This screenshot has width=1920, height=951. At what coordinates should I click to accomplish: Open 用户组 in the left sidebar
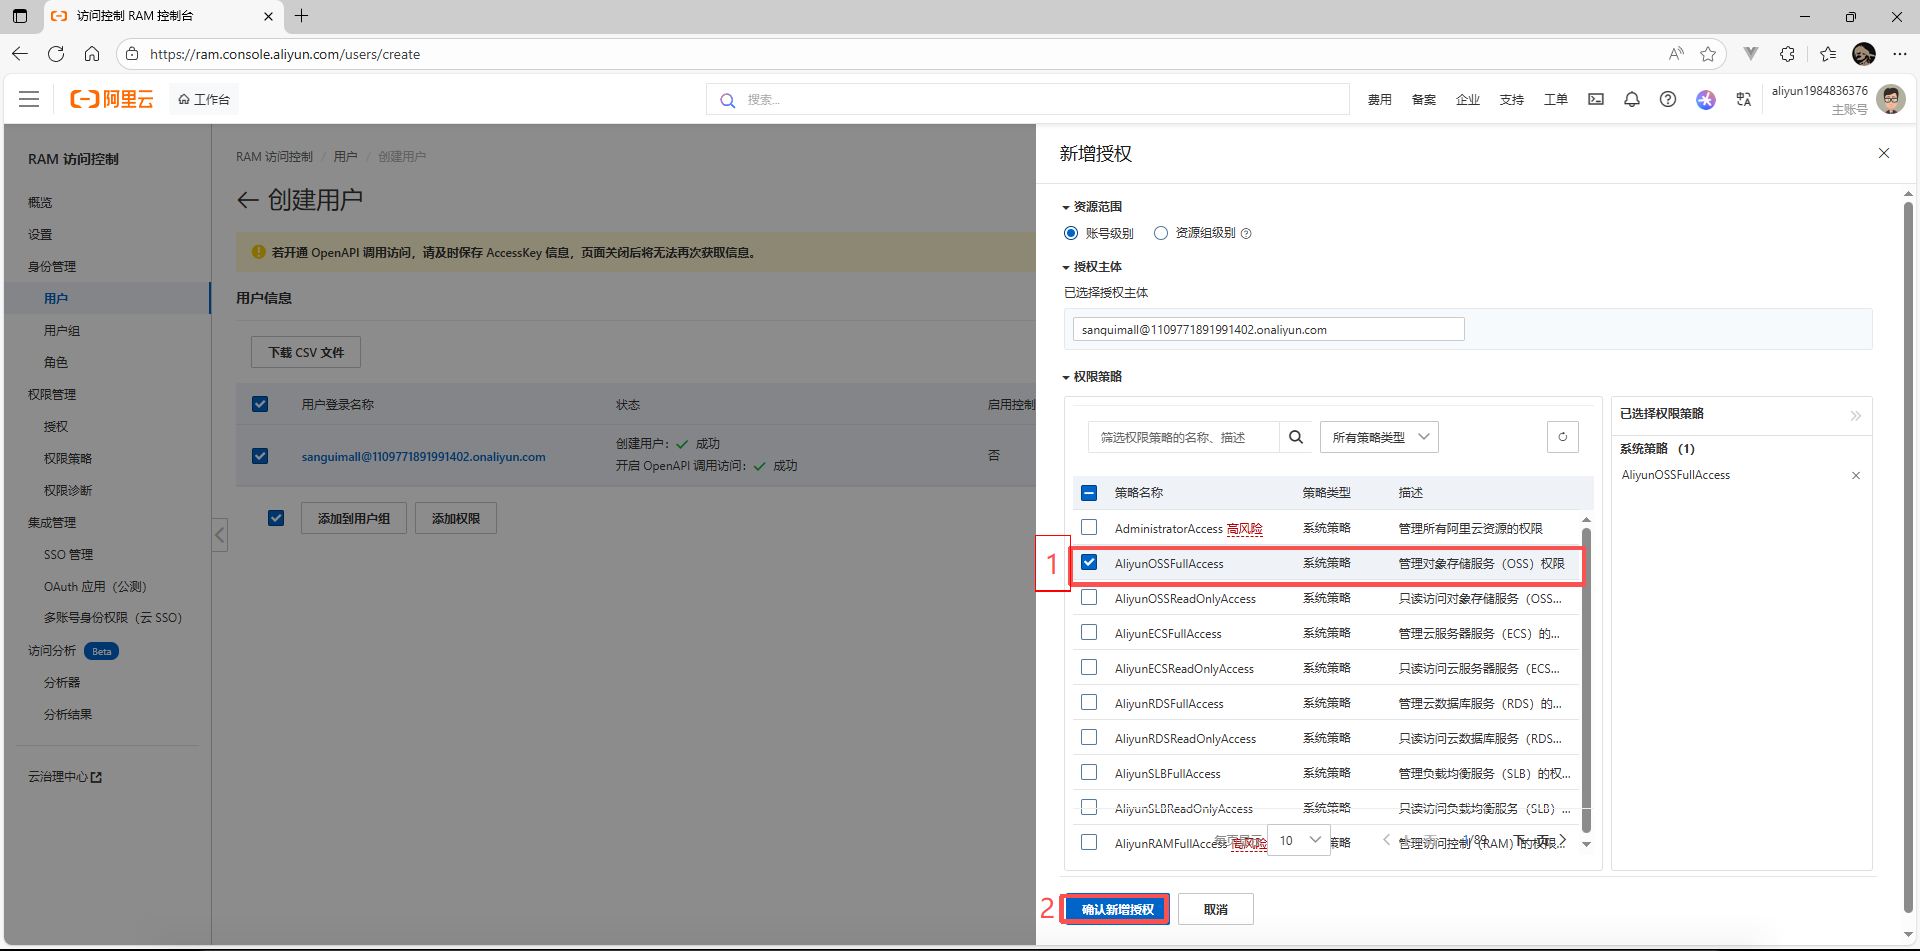[62, 330]
